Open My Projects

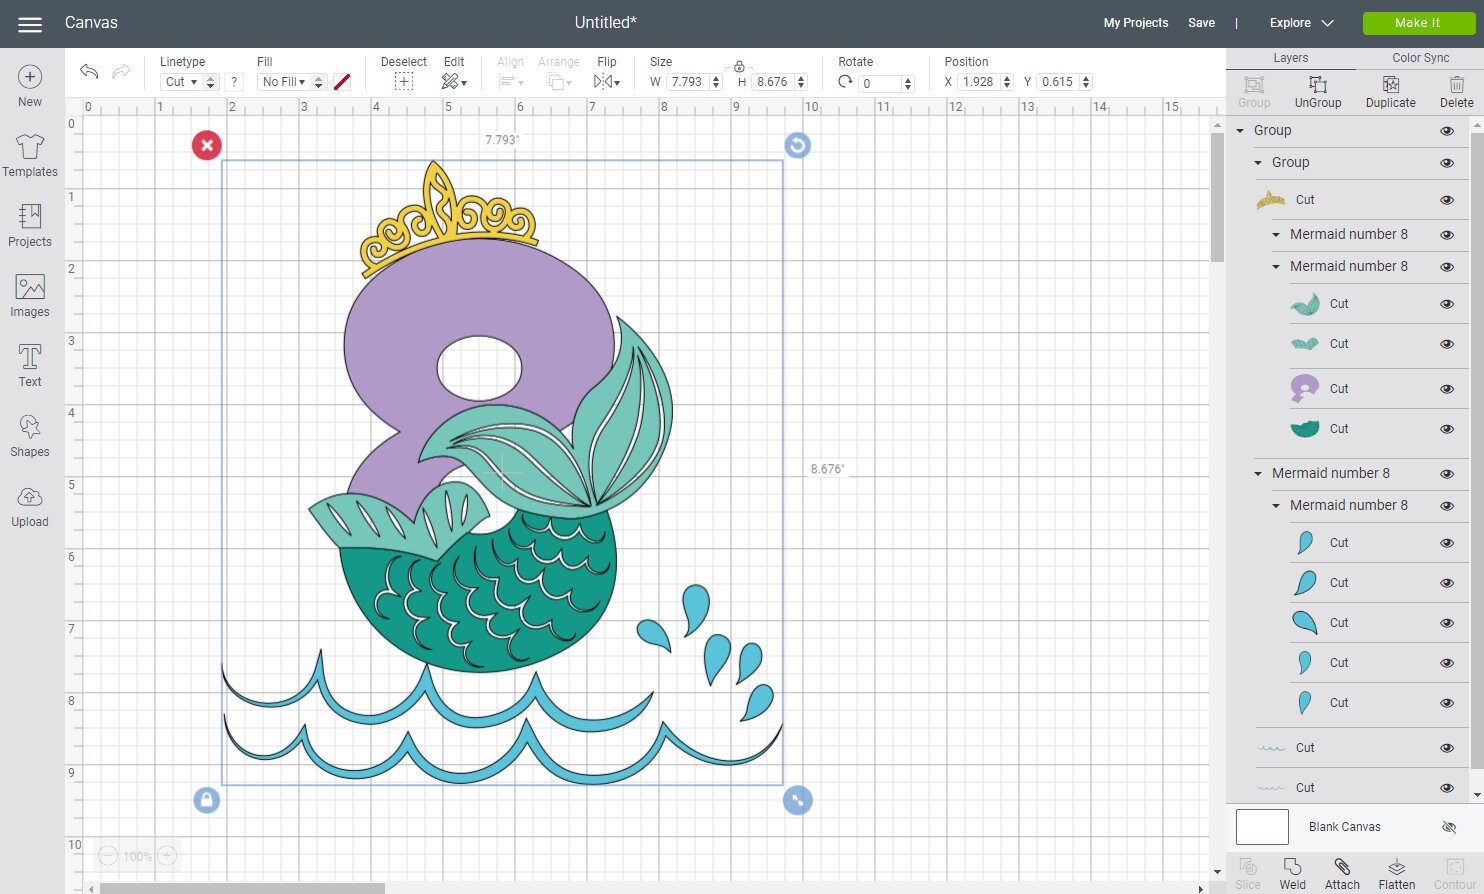tap(1135, 22)
